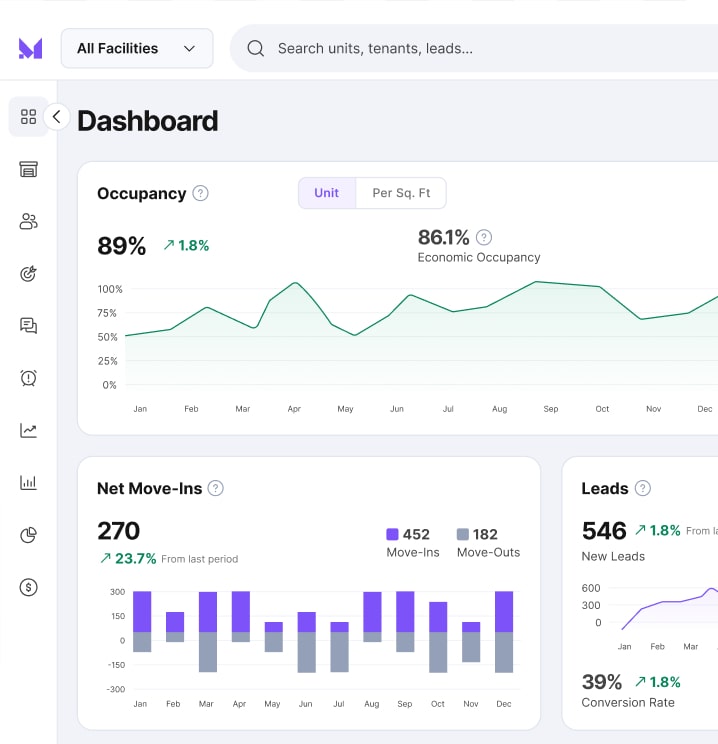Click the Occupancy help question icon

200,194
